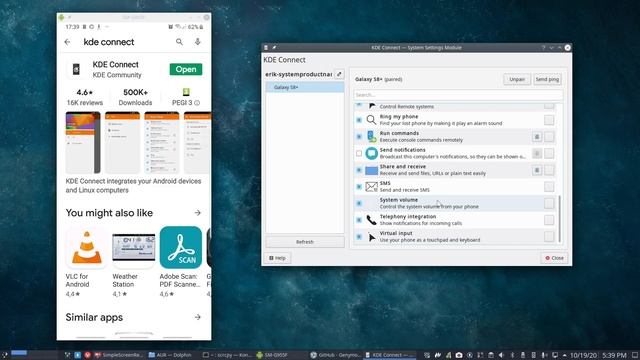Expand the Similar apps section arrow
Screen dimensions: 640x360
[198, 317]
